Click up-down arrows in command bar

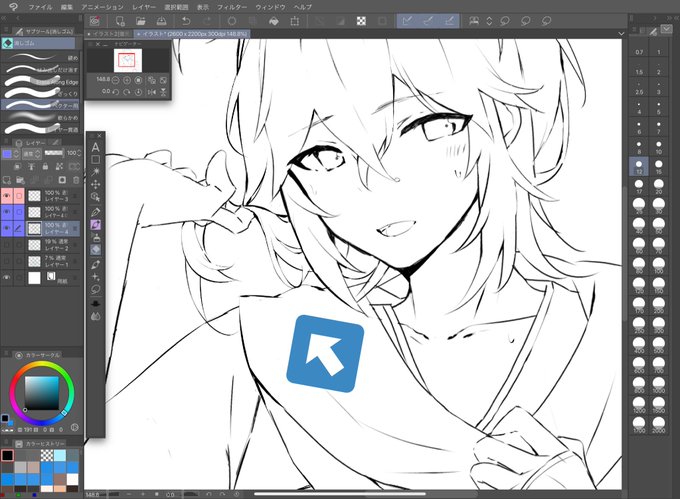[x=489, y=21]
